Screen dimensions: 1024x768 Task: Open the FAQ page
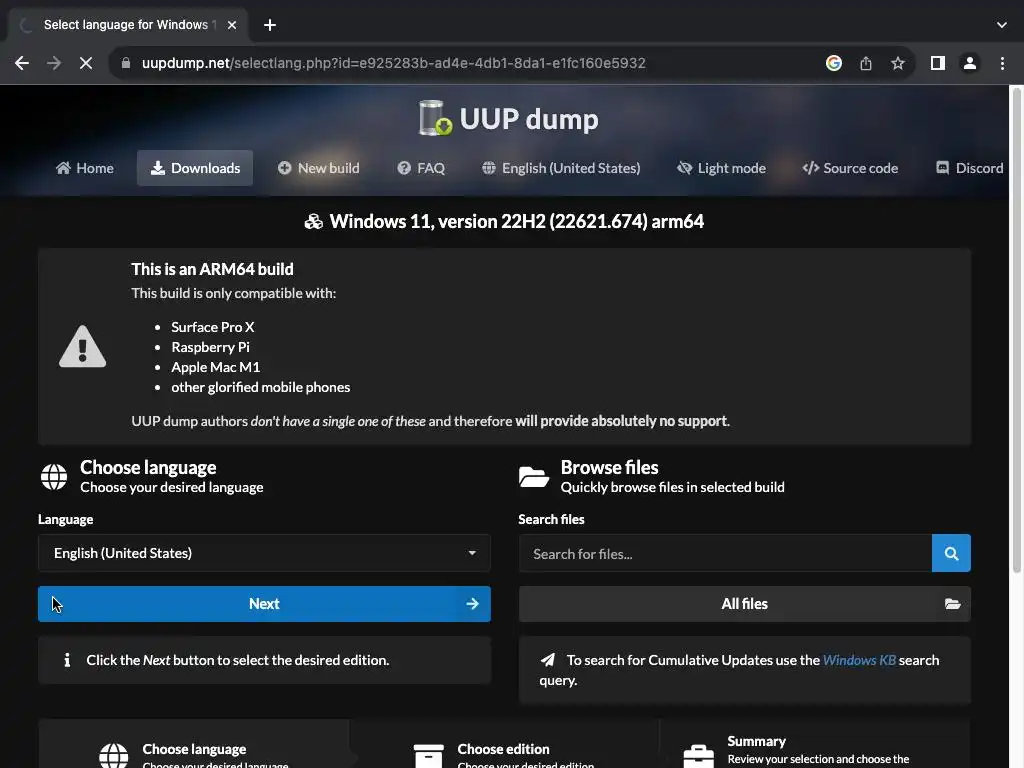point(421,168)
